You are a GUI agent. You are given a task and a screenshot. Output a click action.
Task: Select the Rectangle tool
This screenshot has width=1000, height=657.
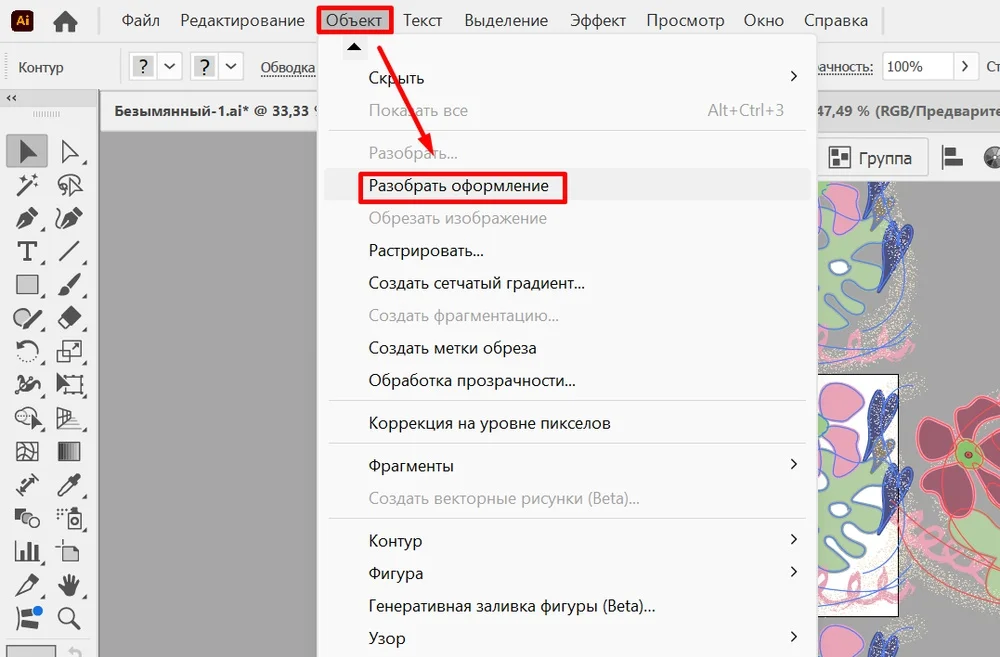click(x=25, y=285)
